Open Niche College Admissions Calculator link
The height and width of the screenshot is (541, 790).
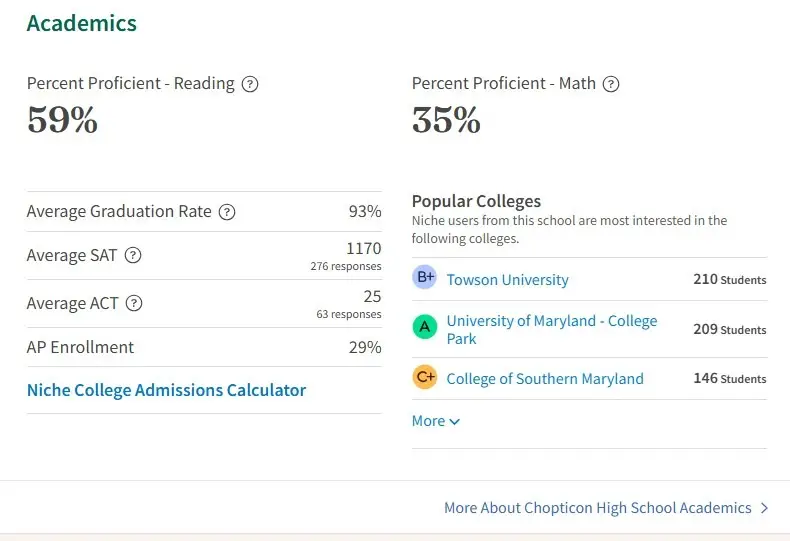coord(166,390)
